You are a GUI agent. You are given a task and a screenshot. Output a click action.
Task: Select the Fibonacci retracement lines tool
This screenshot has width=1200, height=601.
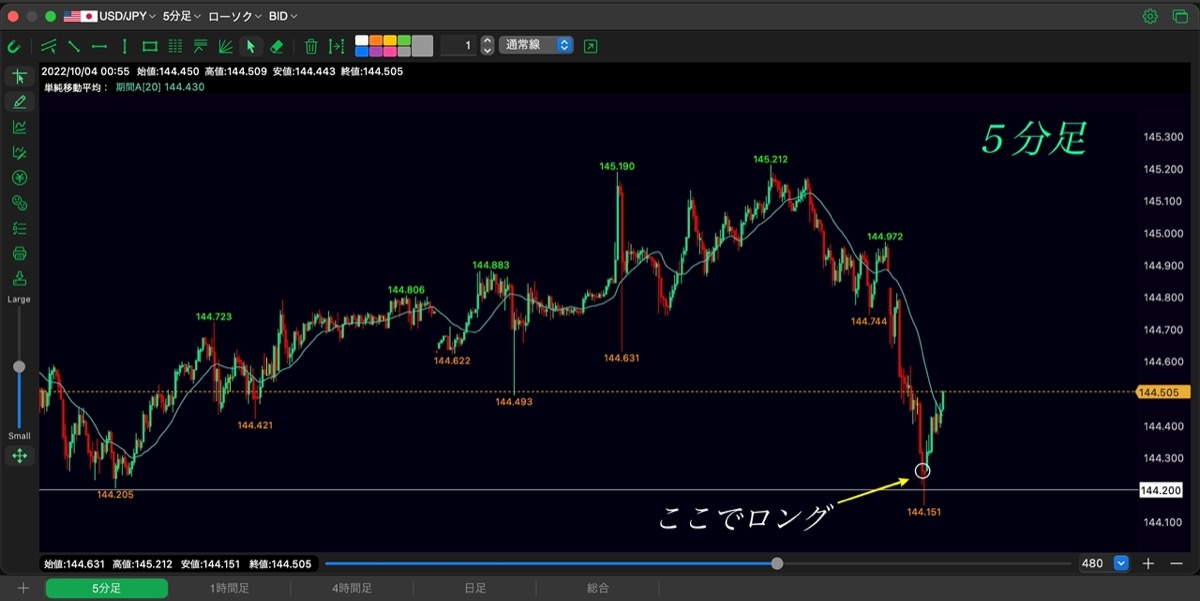[x=200, y=46]
